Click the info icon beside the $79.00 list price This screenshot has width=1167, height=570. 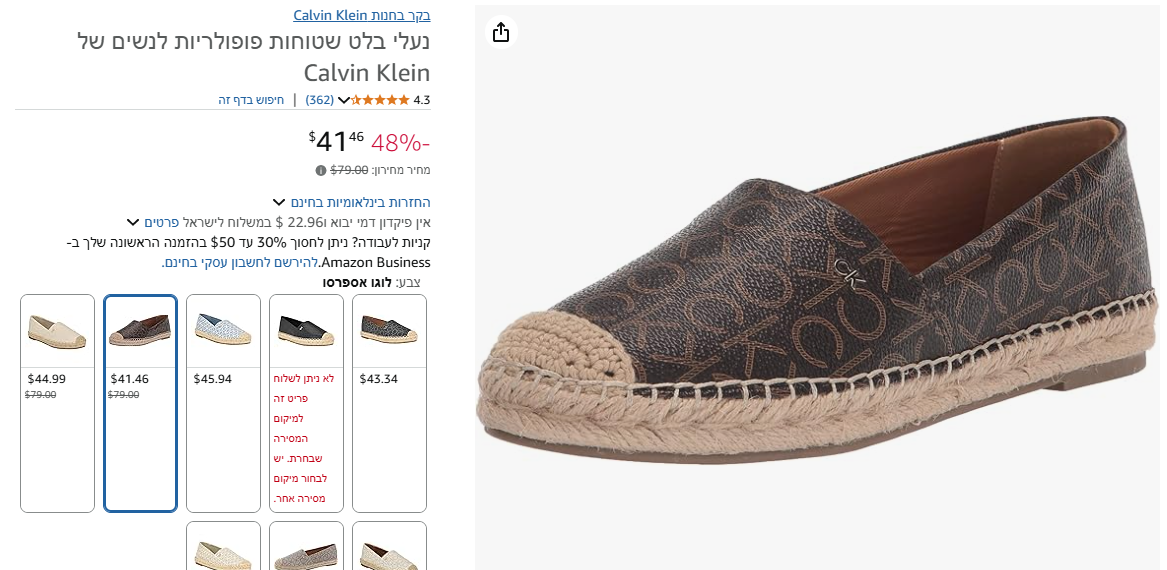tap(321, 170)
